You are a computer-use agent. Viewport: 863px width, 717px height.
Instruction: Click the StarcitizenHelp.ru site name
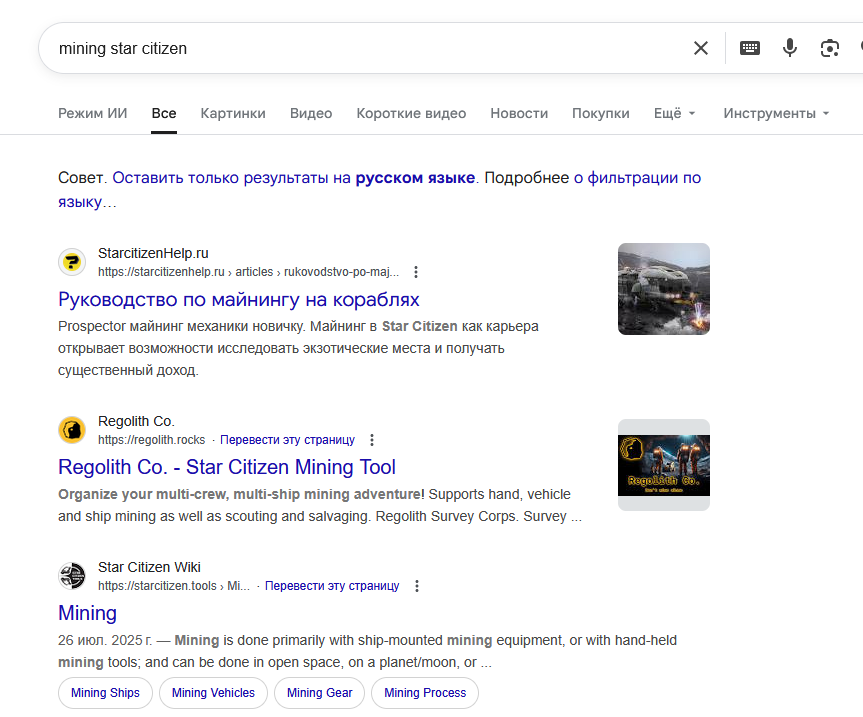click(x=153, y=253)
